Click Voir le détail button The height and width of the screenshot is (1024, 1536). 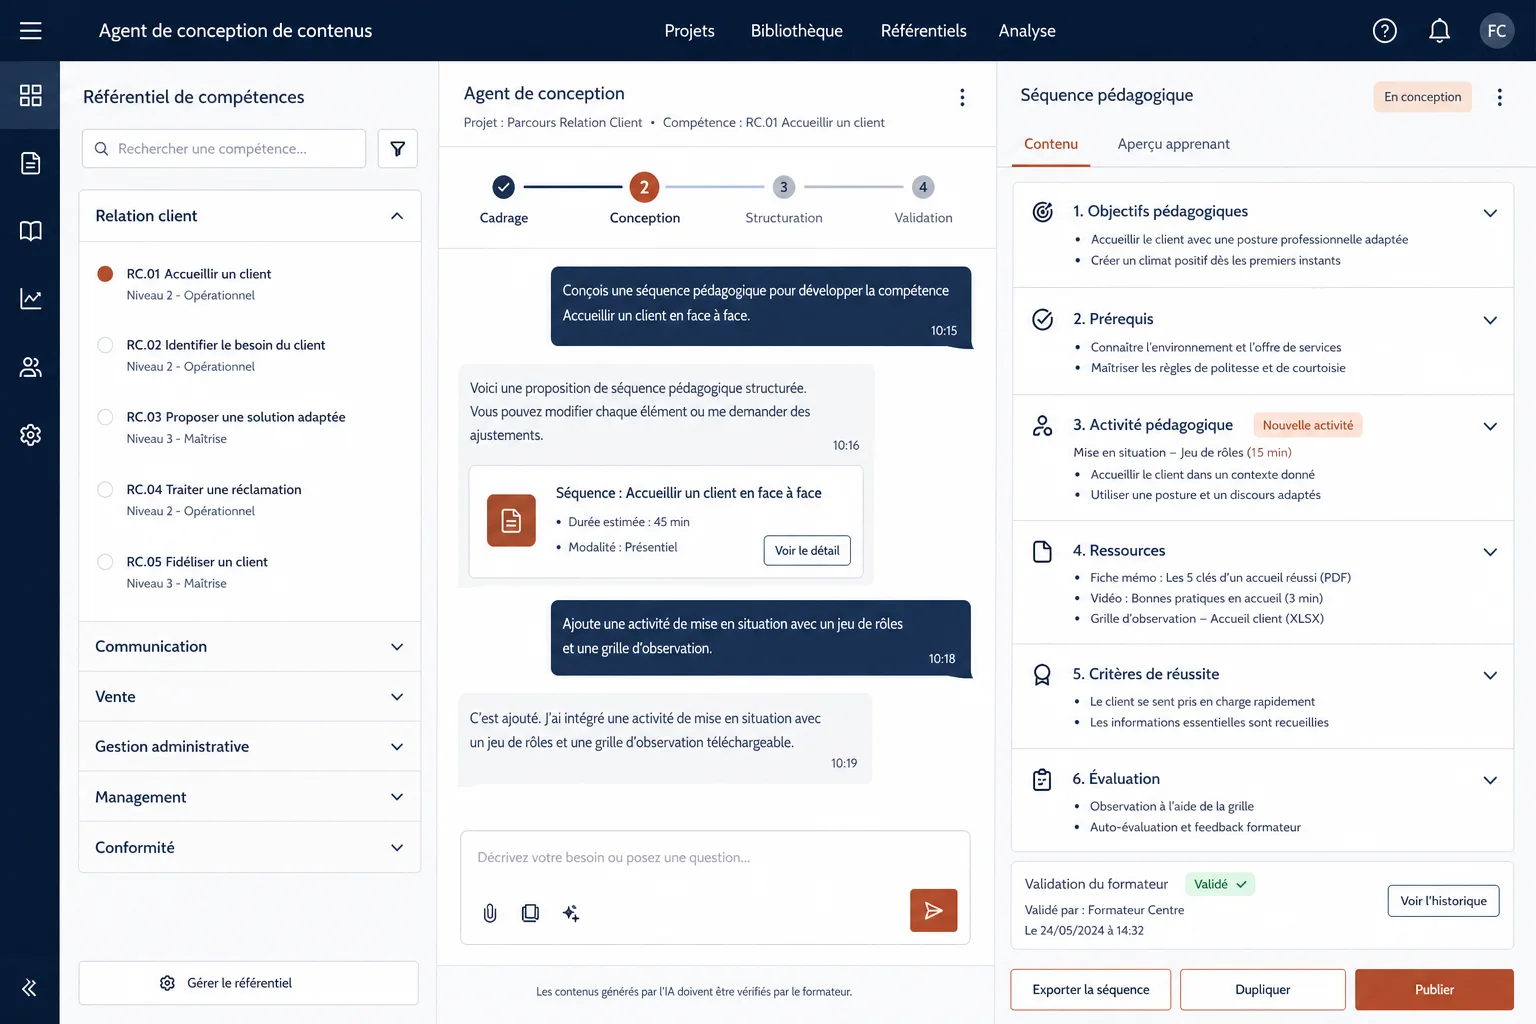point(807,551)
